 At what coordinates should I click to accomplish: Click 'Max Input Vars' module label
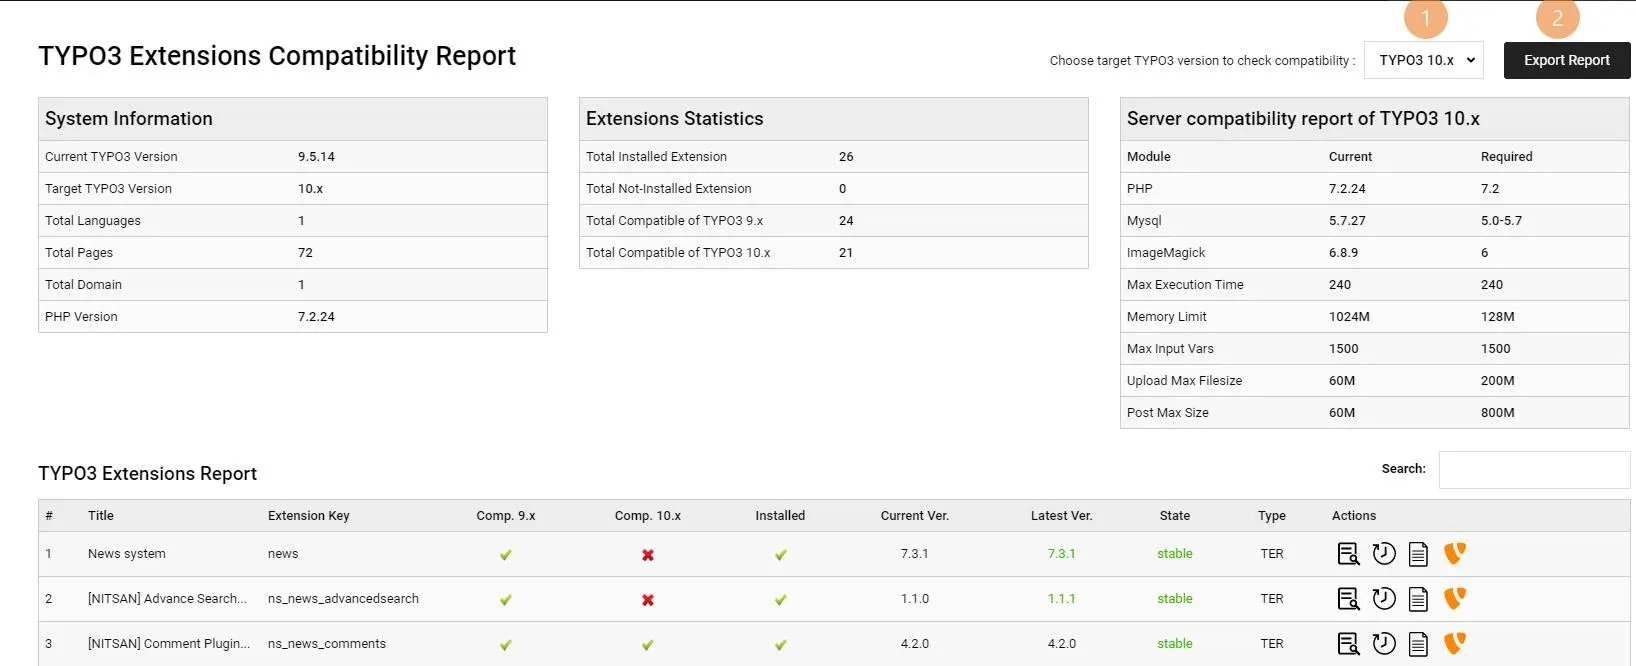coord(1170,349)
